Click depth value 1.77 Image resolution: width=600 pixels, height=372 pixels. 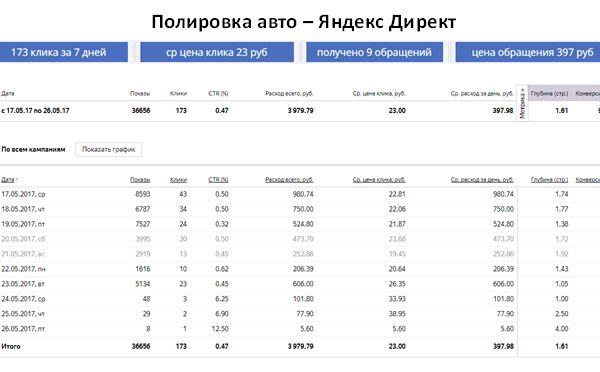pyautogui.click(x=562, y=209)
